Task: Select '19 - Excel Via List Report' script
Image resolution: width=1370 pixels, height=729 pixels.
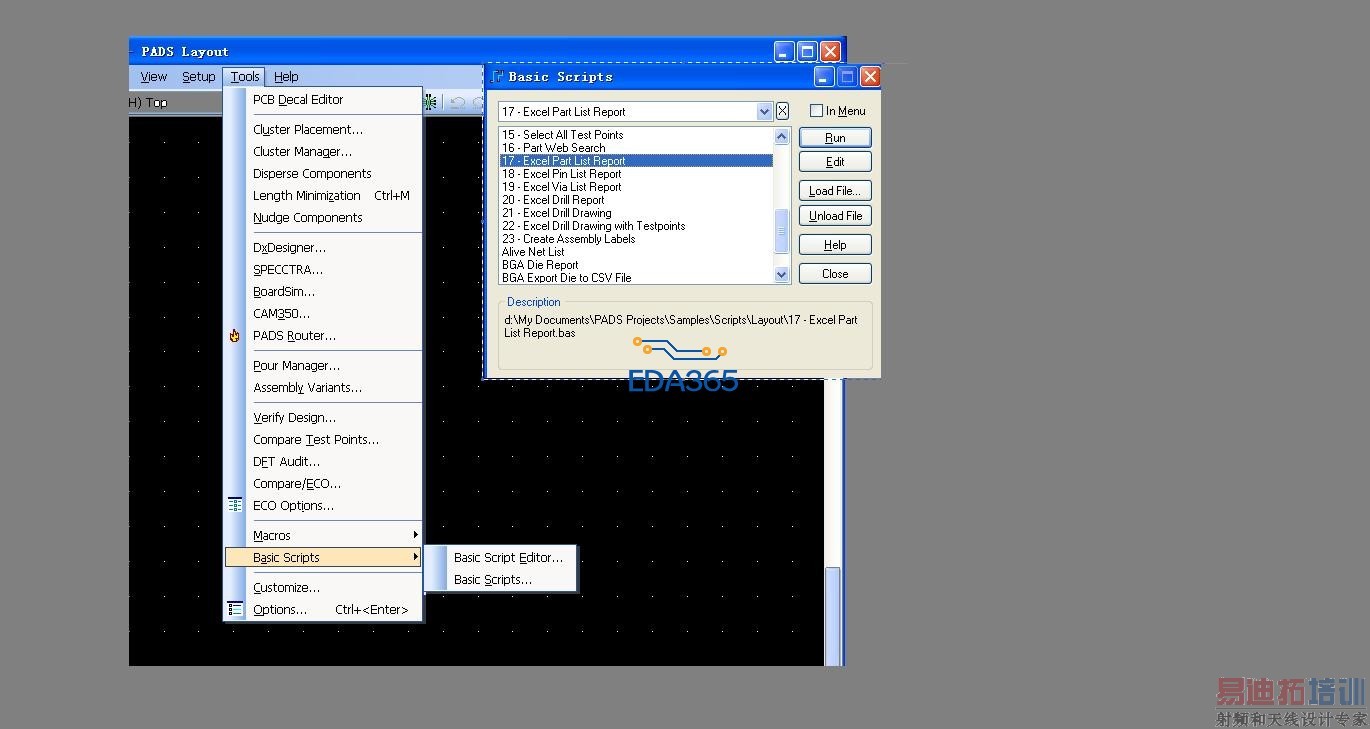Action: point(636,187)
